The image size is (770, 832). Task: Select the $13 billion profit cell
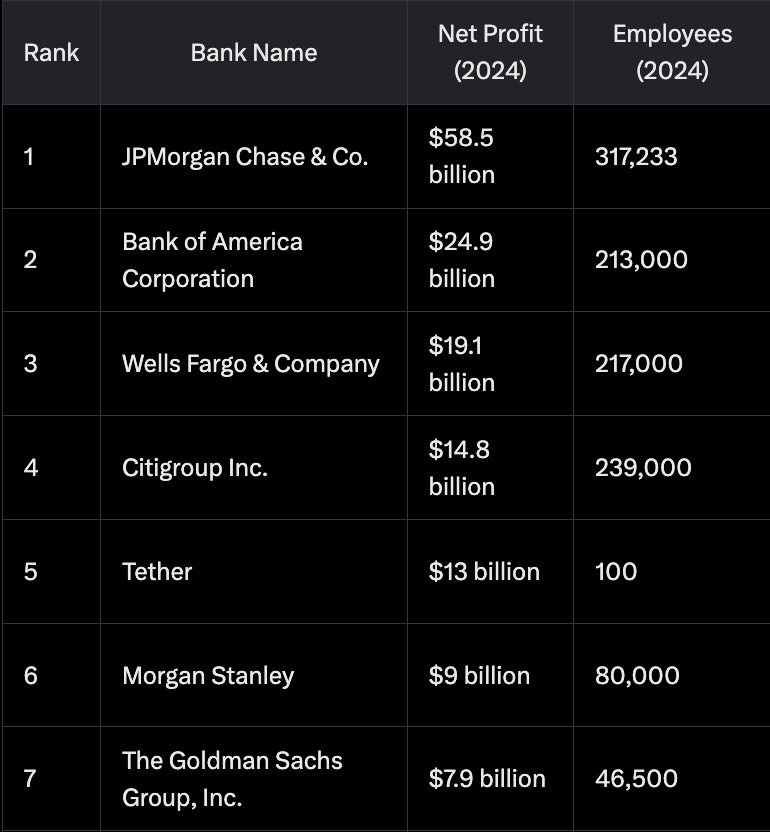[484, 572]
